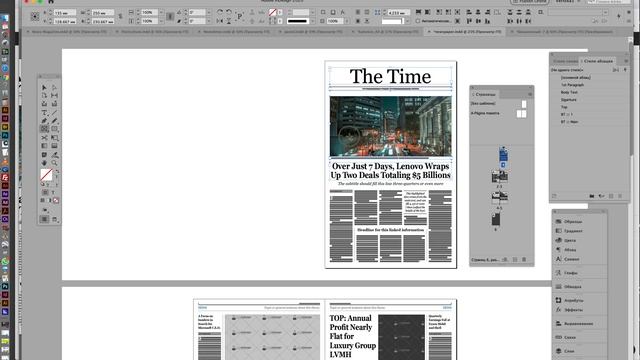Screen dimensions: 640x360
Task: Select the Line tool
Action: click(x=54, y=113)
